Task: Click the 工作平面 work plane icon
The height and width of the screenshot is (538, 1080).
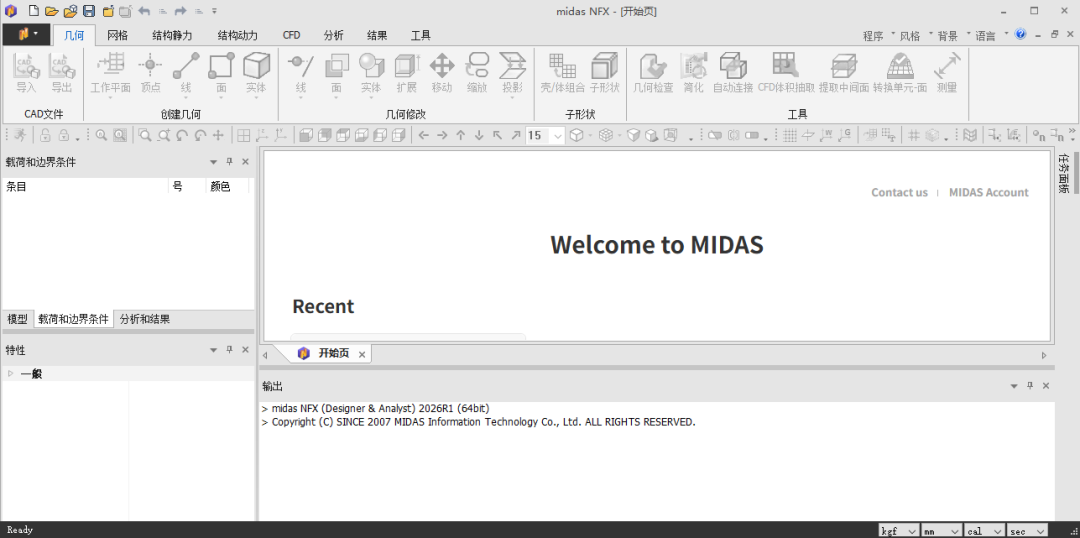Action: (110, 74)
